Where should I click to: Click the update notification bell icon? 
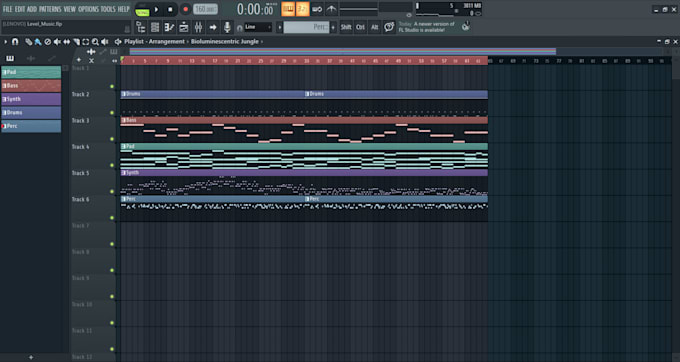pyautogui.click(x=466, y=27)
